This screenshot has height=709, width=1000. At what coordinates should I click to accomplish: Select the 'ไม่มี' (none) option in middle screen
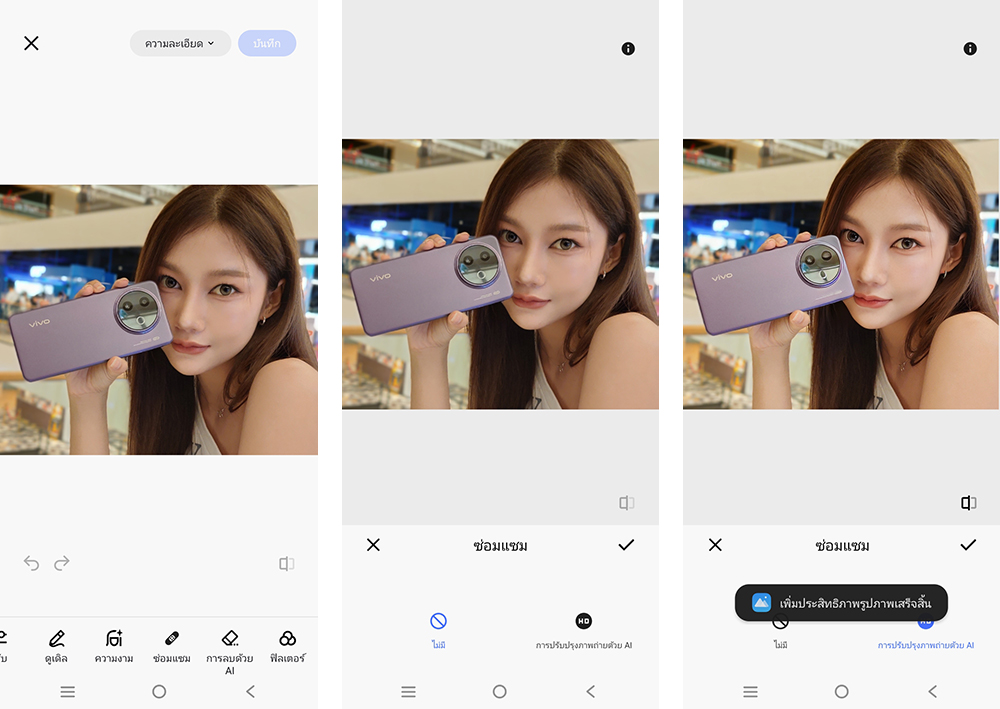click(438, 630)
